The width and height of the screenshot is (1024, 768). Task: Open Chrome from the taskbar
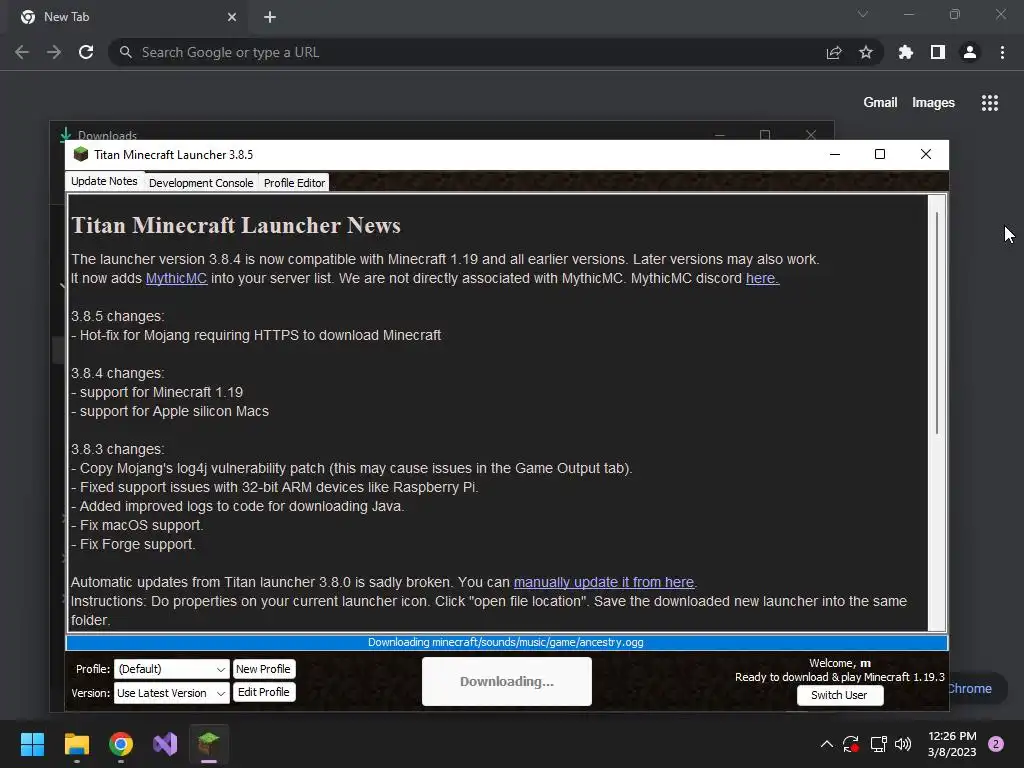tap(121, 744)
